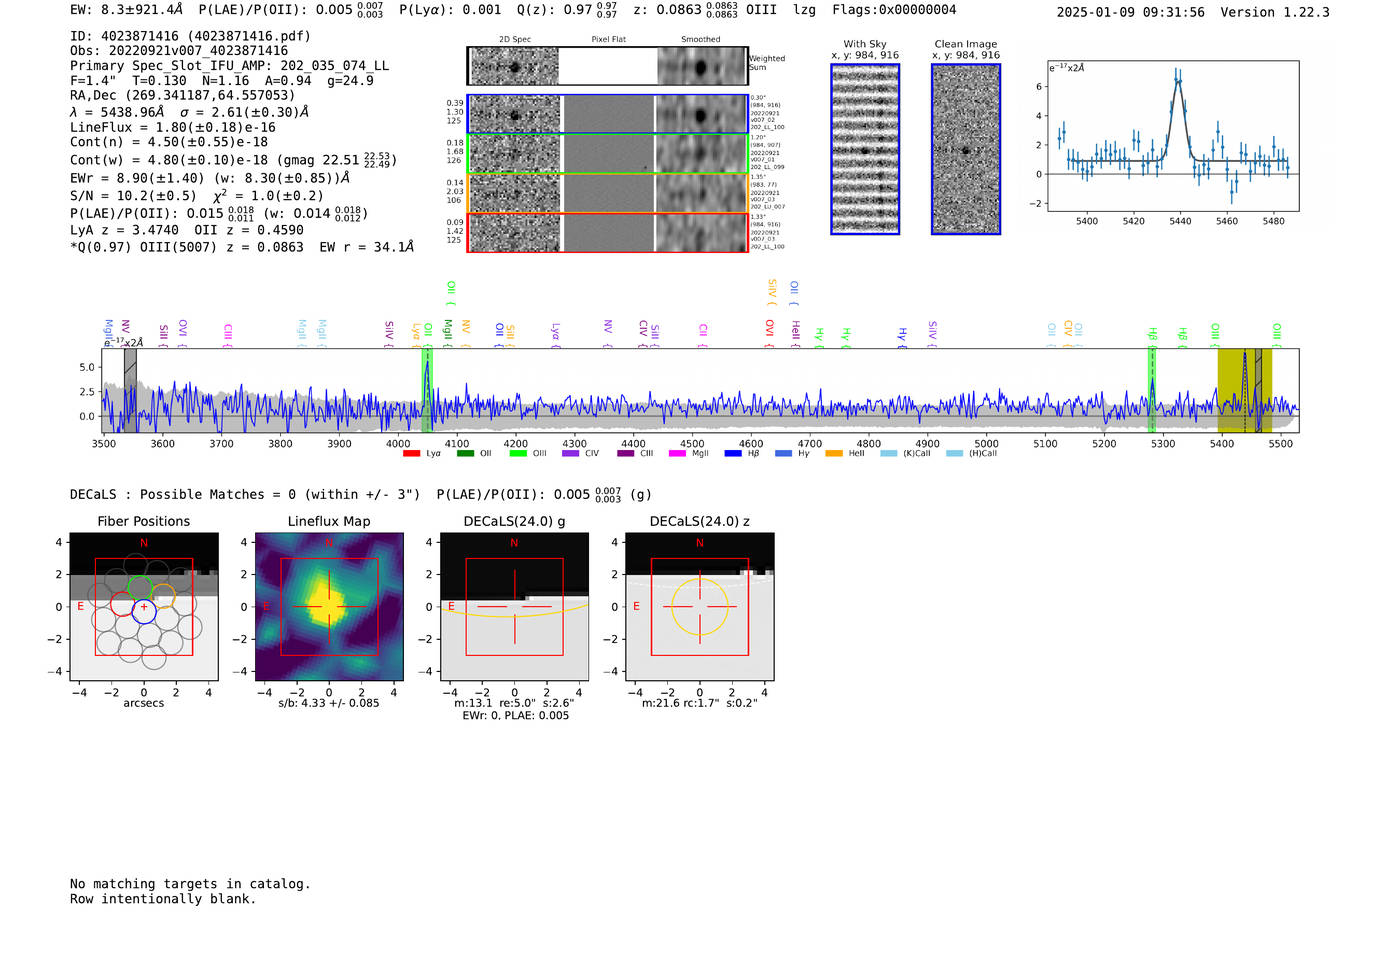
Task: Click the ID: 4023871416 text line
Action: click(190, 36)
